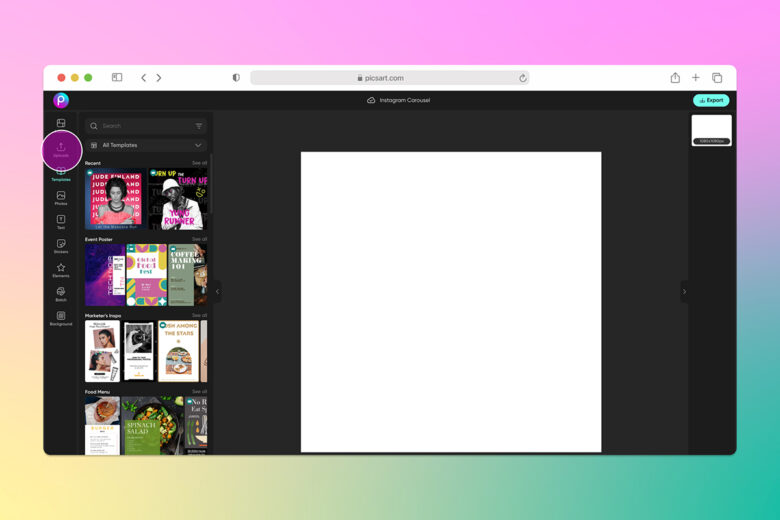Click the Export button
The height and width of the screenshot is (520, 780).
[x=711, y=101]
